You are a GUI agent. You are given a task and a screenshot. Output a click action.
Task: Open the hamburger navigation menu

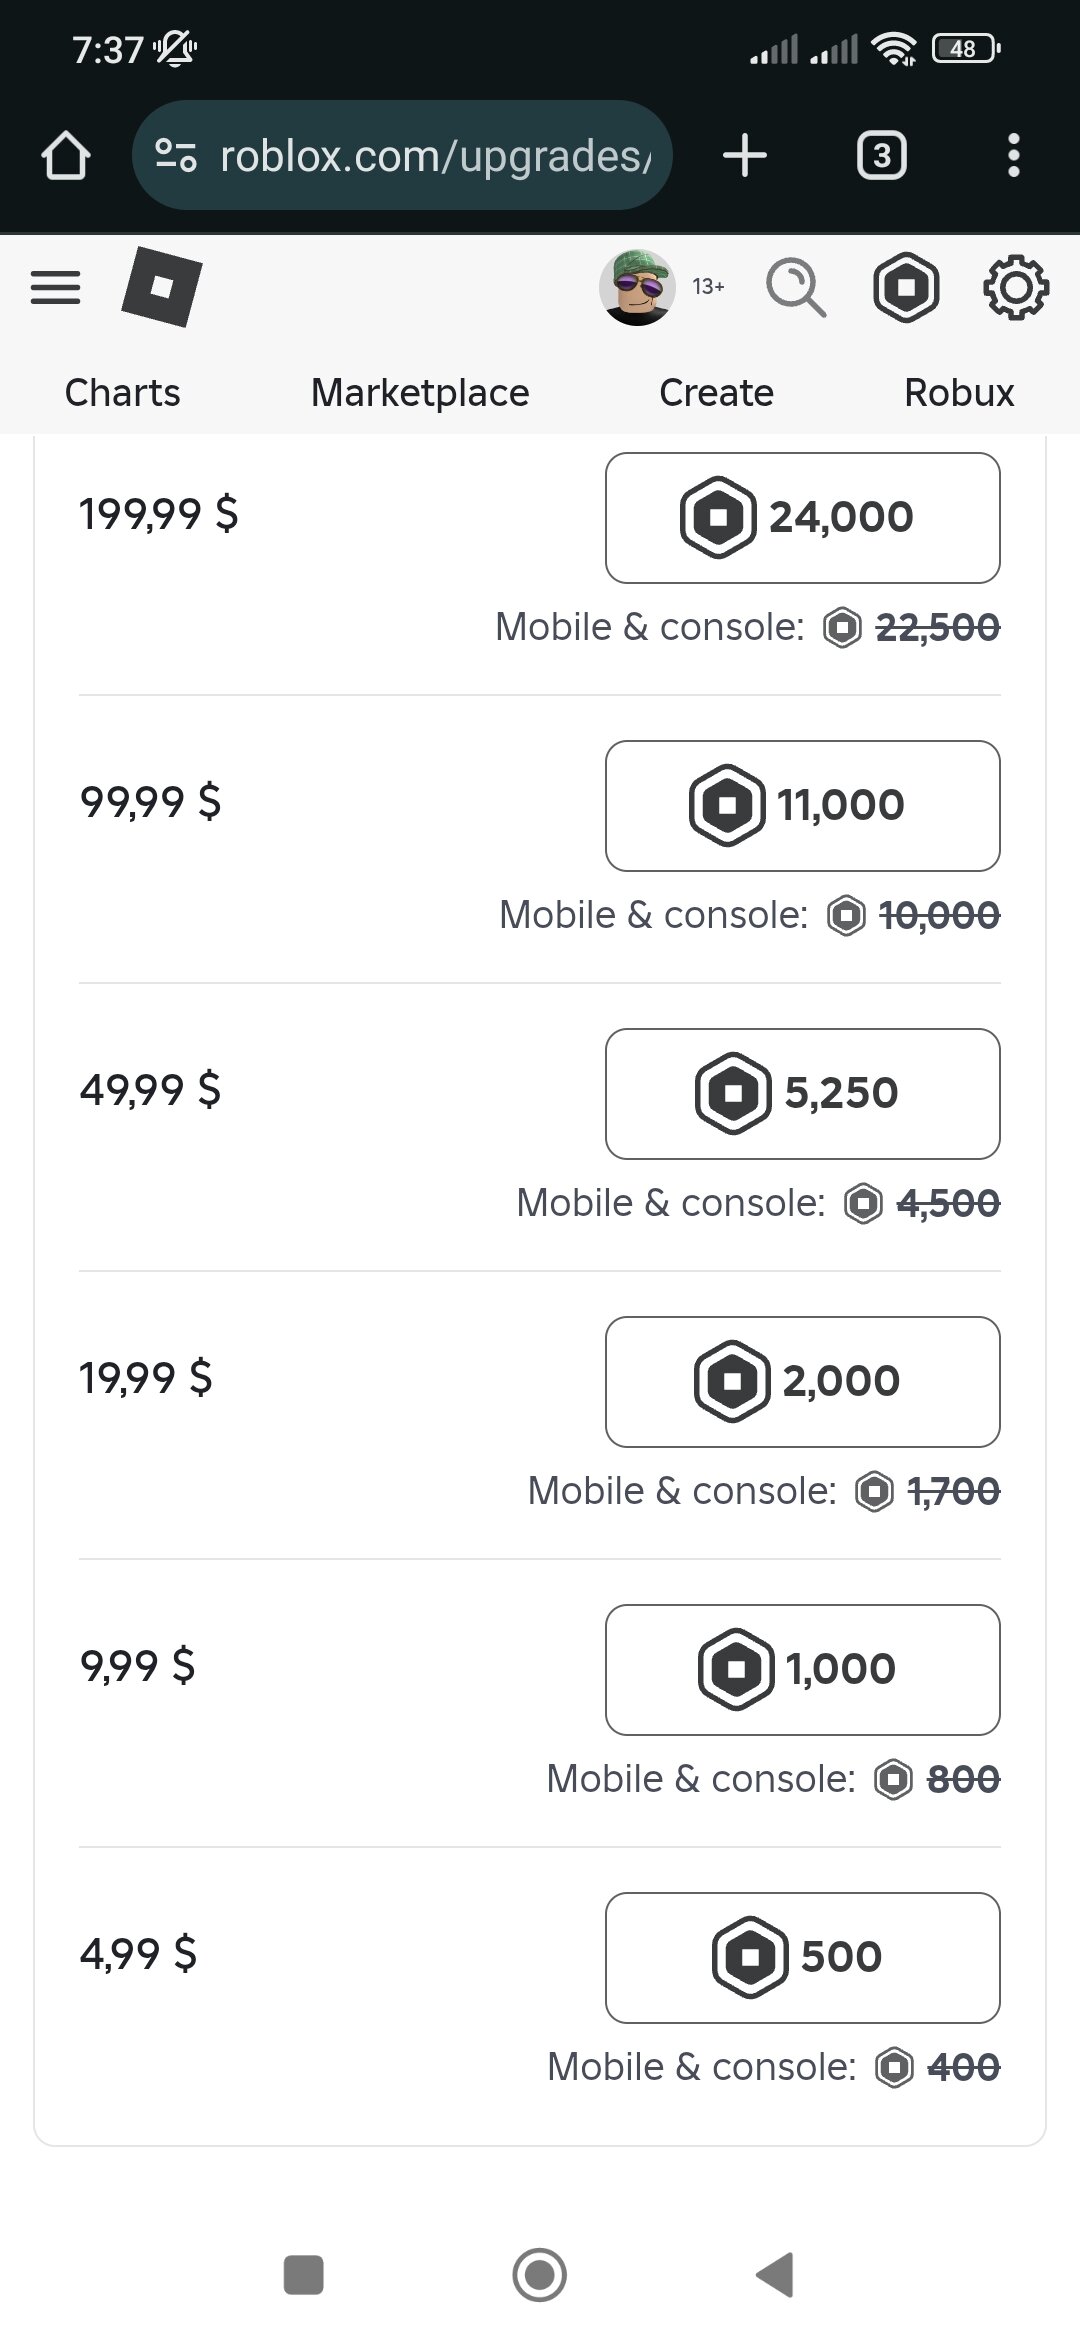click(x=56, y=288)
